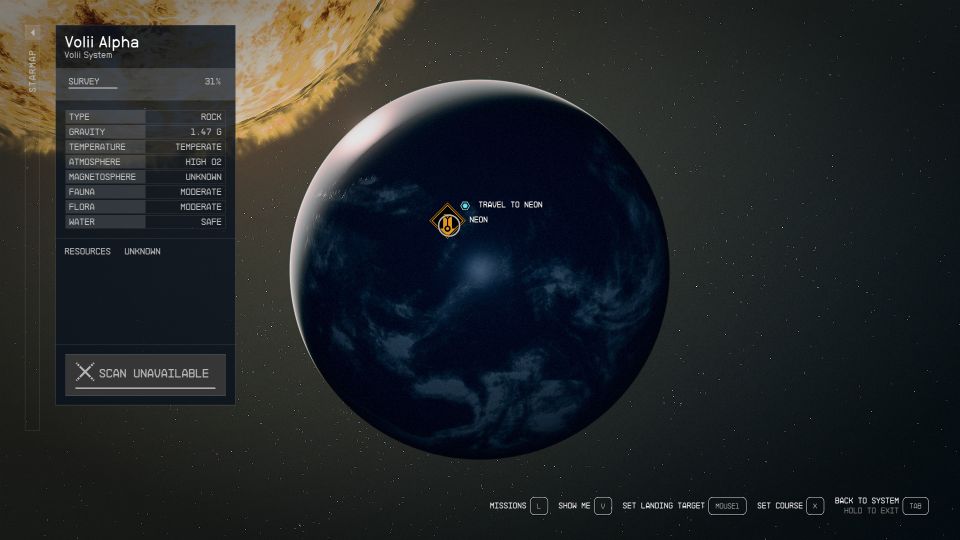Image resolution: width=960 pixels, height=540 pixels.
Task: Click the TAB key Back to System prompt
Action: (x=915, y=506)
